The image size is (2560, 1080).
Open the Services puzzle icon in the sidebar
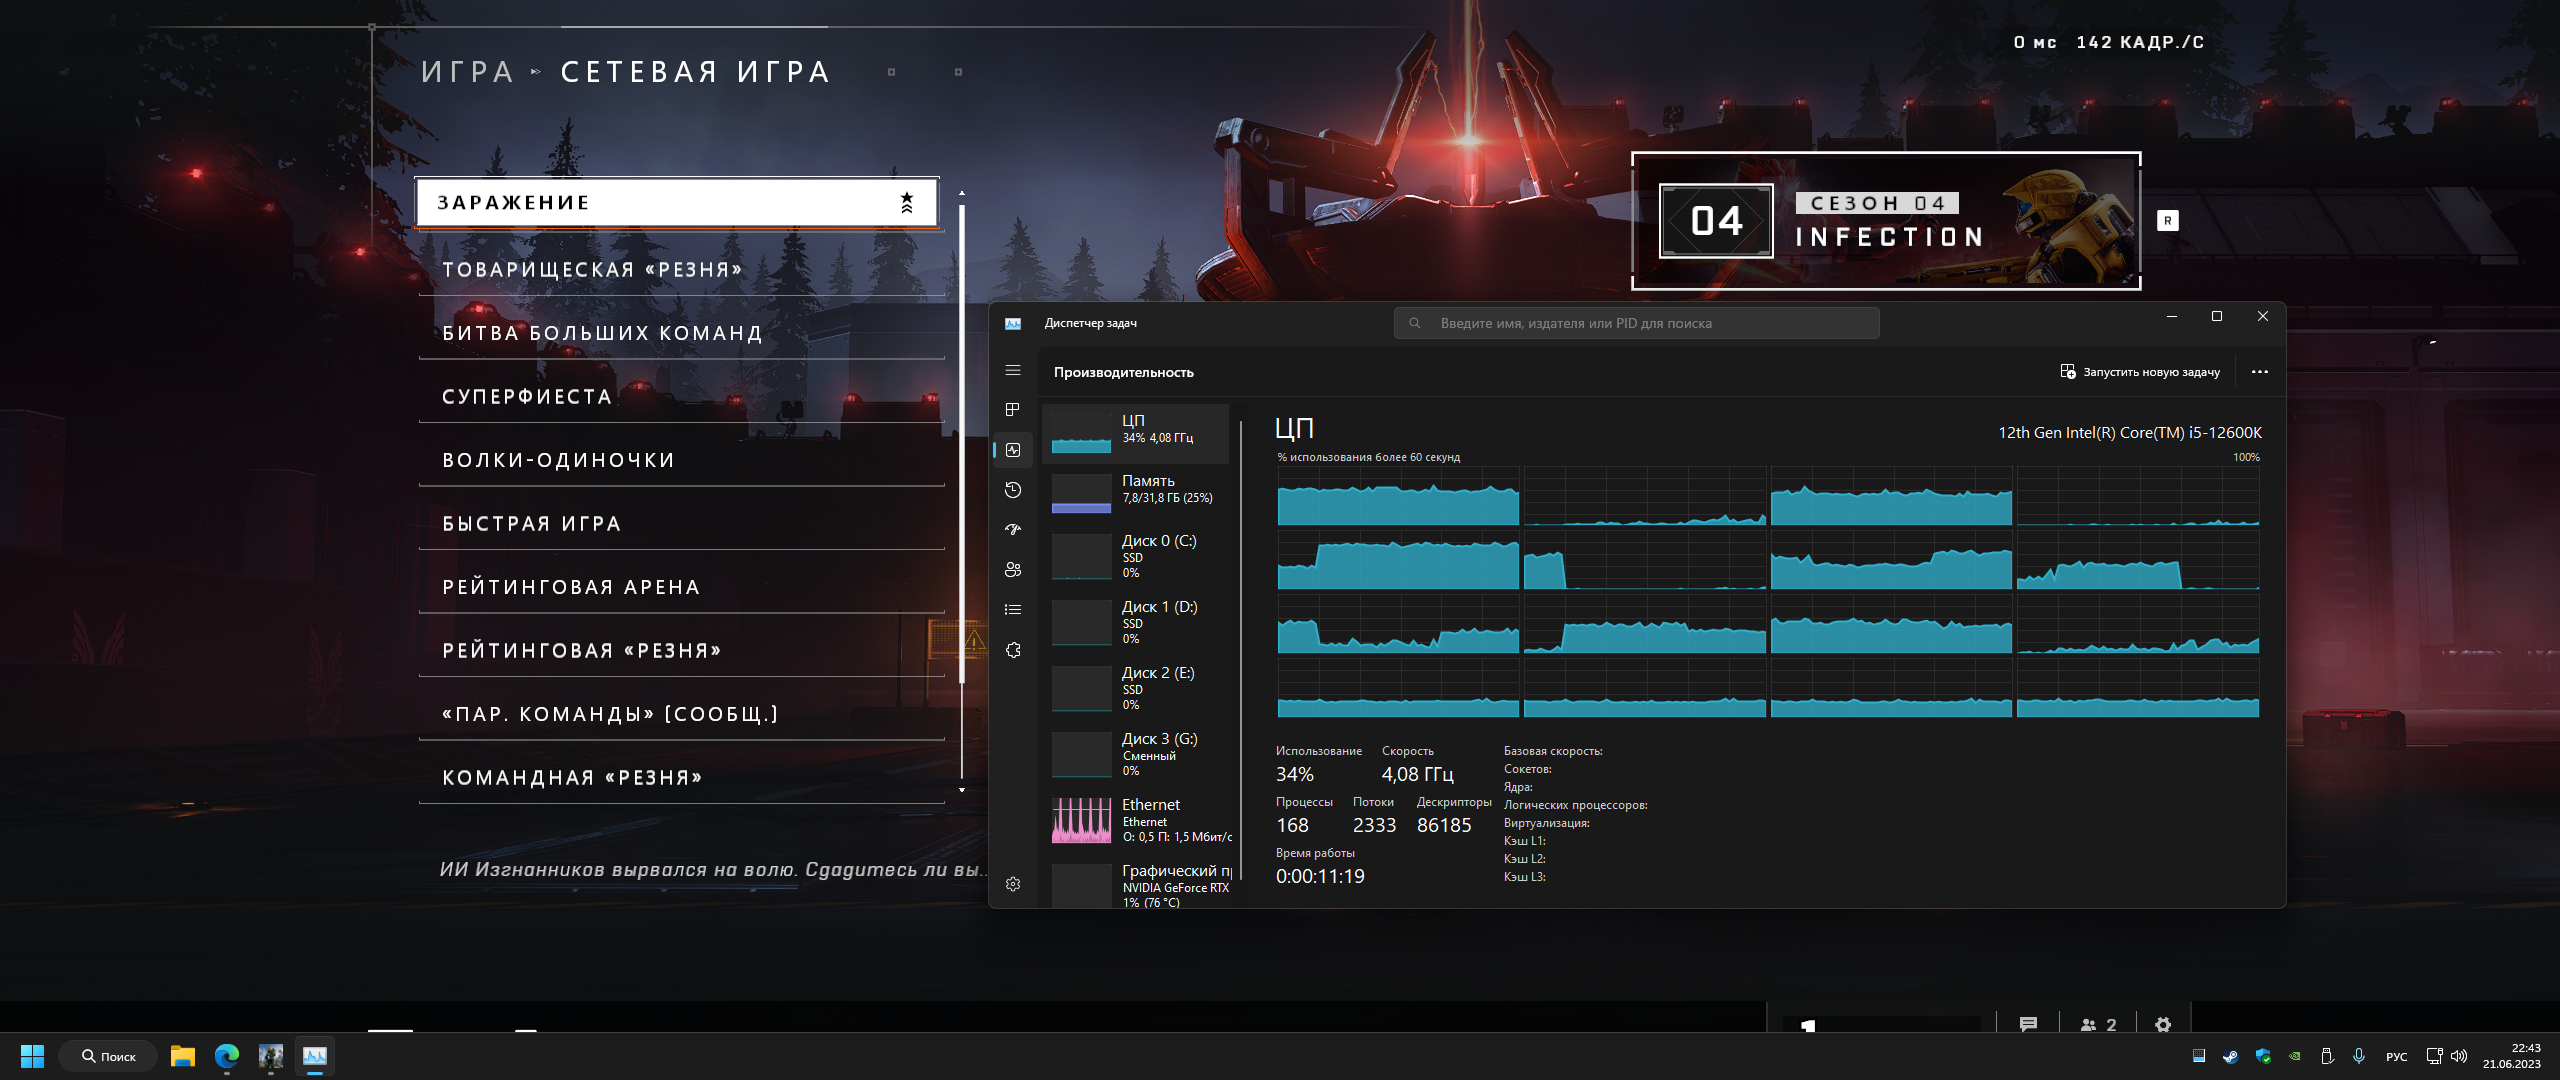1013,650
